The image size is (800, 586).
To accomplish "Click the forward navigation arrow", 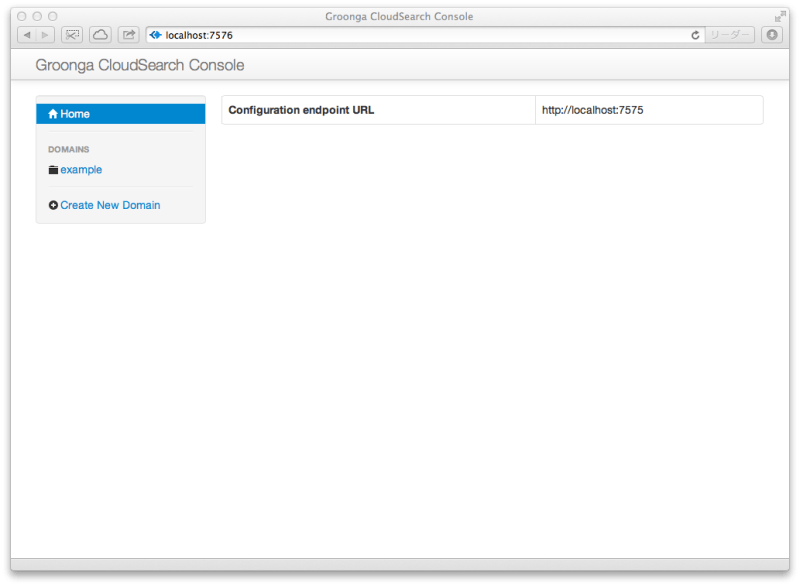I will [45, 34].
